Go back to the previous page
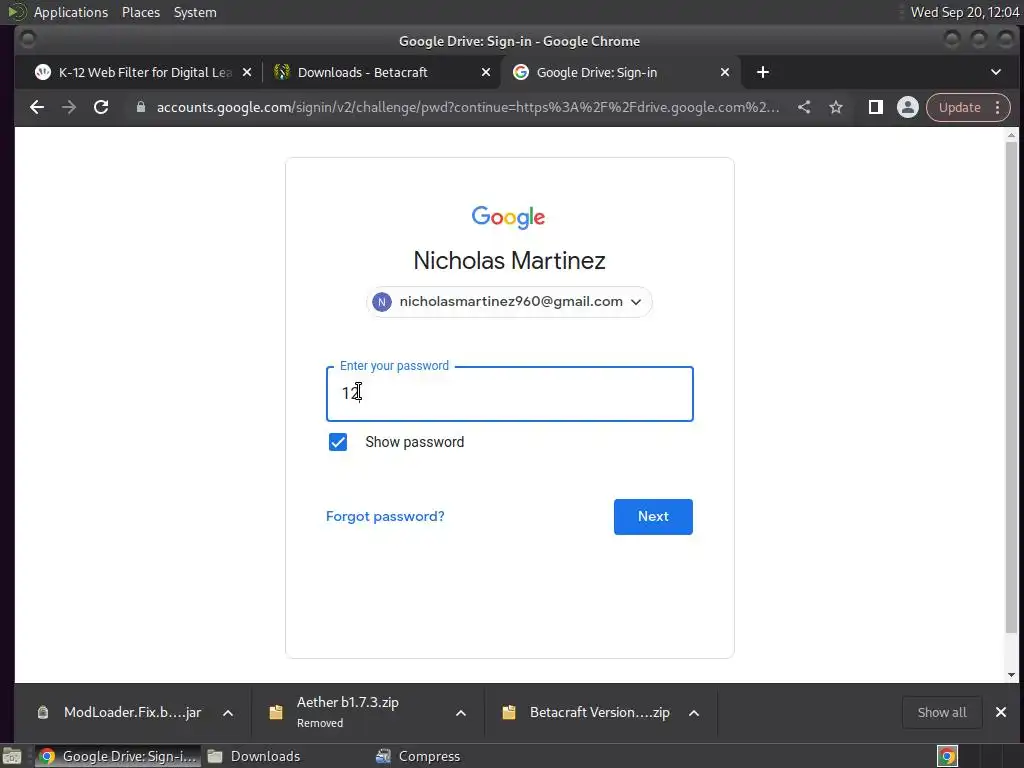The width and height of the screenshot is (1024, 768). [37, 107]
